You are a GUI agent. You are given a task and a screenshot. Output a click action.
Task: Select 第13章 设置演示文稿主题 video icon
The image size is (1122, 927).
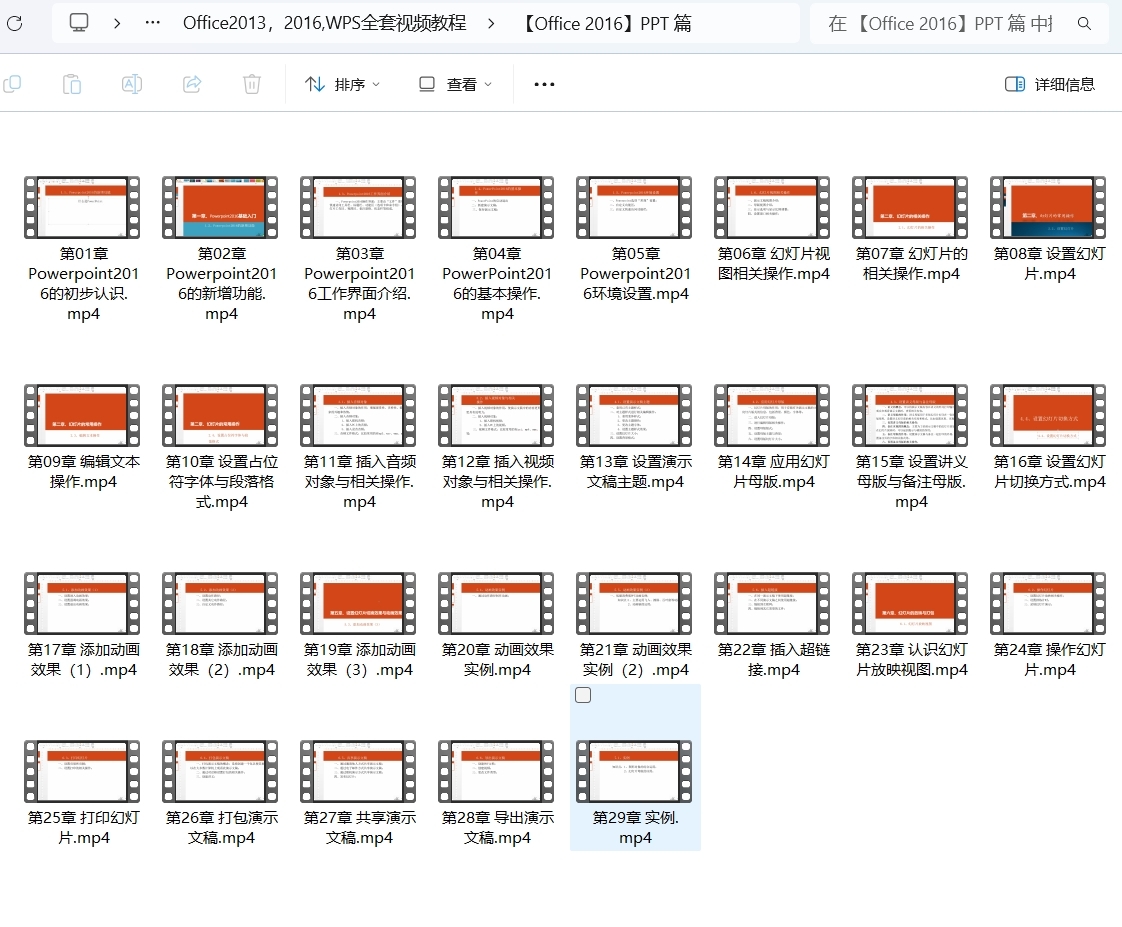pos(635,416)
